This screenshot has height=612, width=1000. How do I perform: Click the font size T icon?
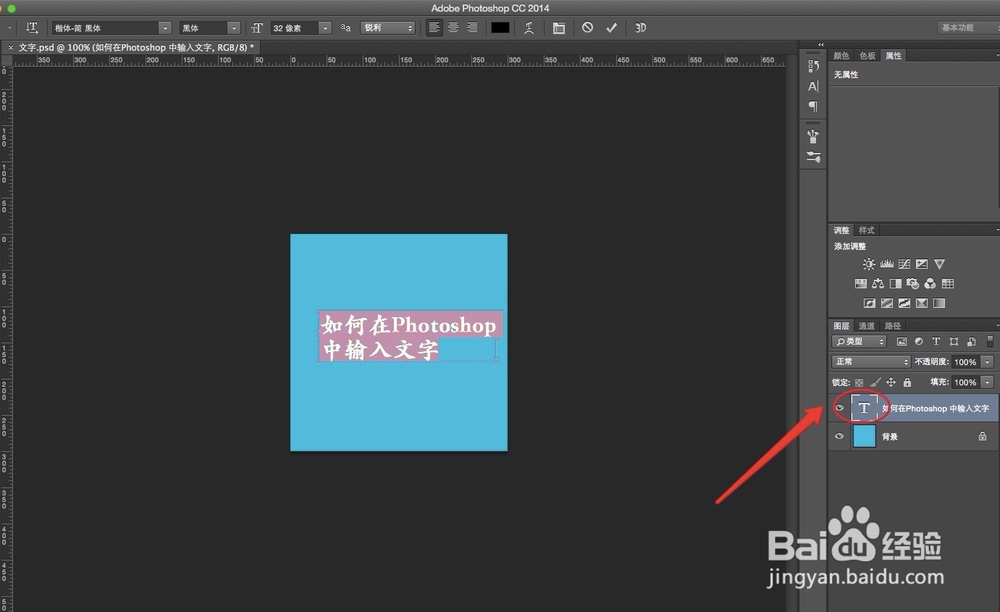tap(257, 28)
